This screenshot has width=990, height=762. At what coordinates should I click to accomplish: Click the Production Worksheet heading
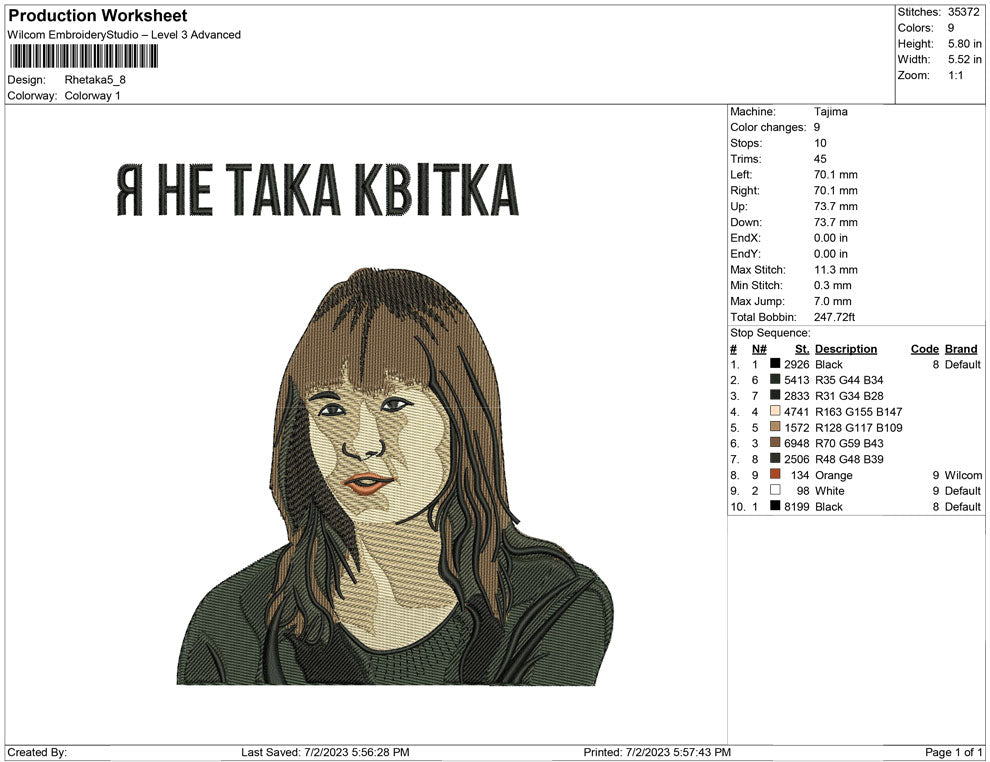97,16
